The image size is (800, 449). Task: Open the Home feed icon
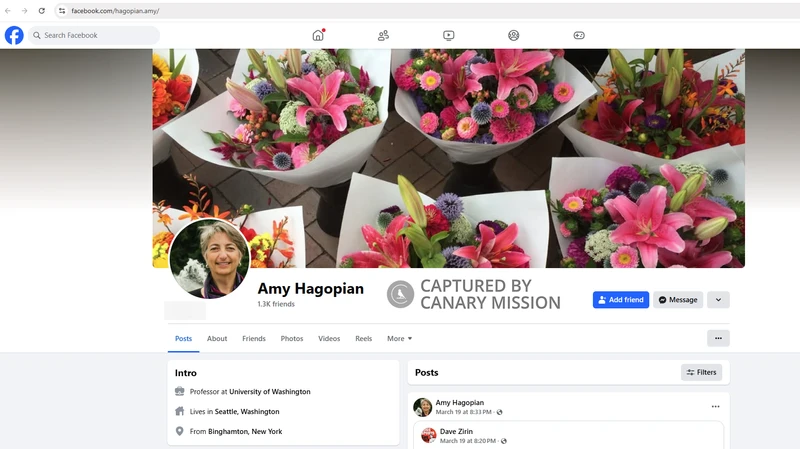click(318, 35)
